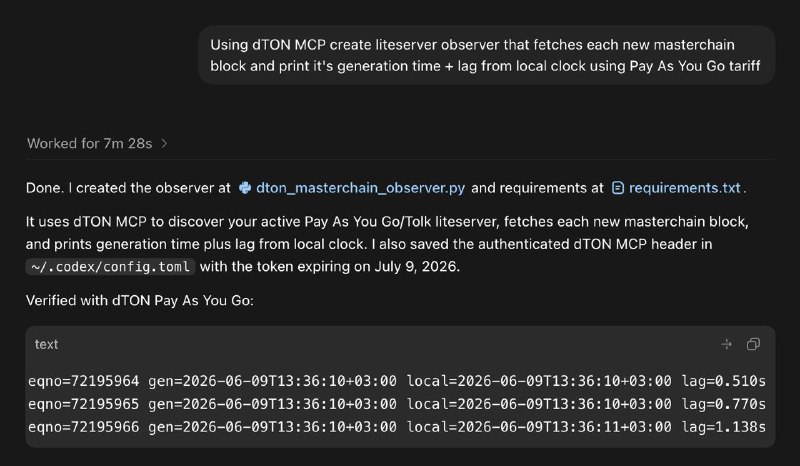
Task: Click the output line with eqno=72195964
Action: [x=397, y=381]
